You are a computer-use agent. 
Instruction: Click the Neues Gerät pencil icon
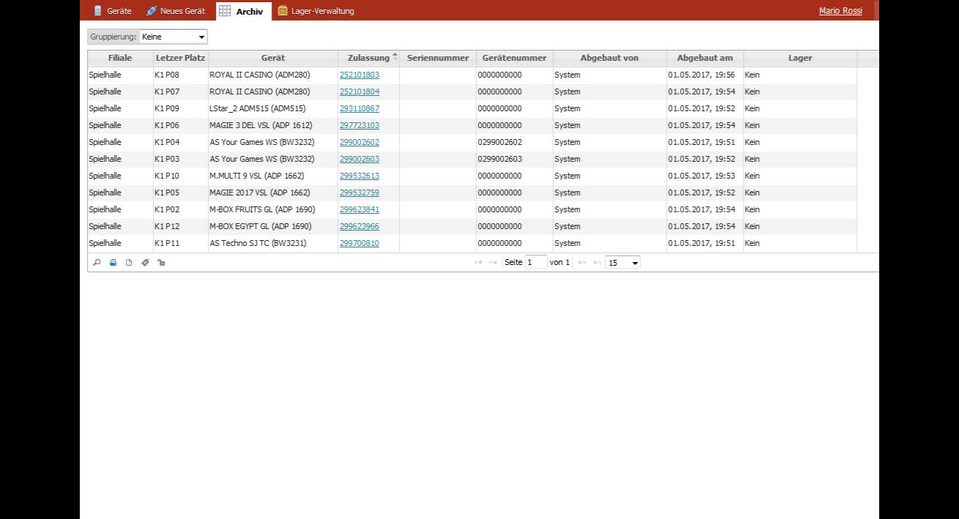click(x=152, y=11)
